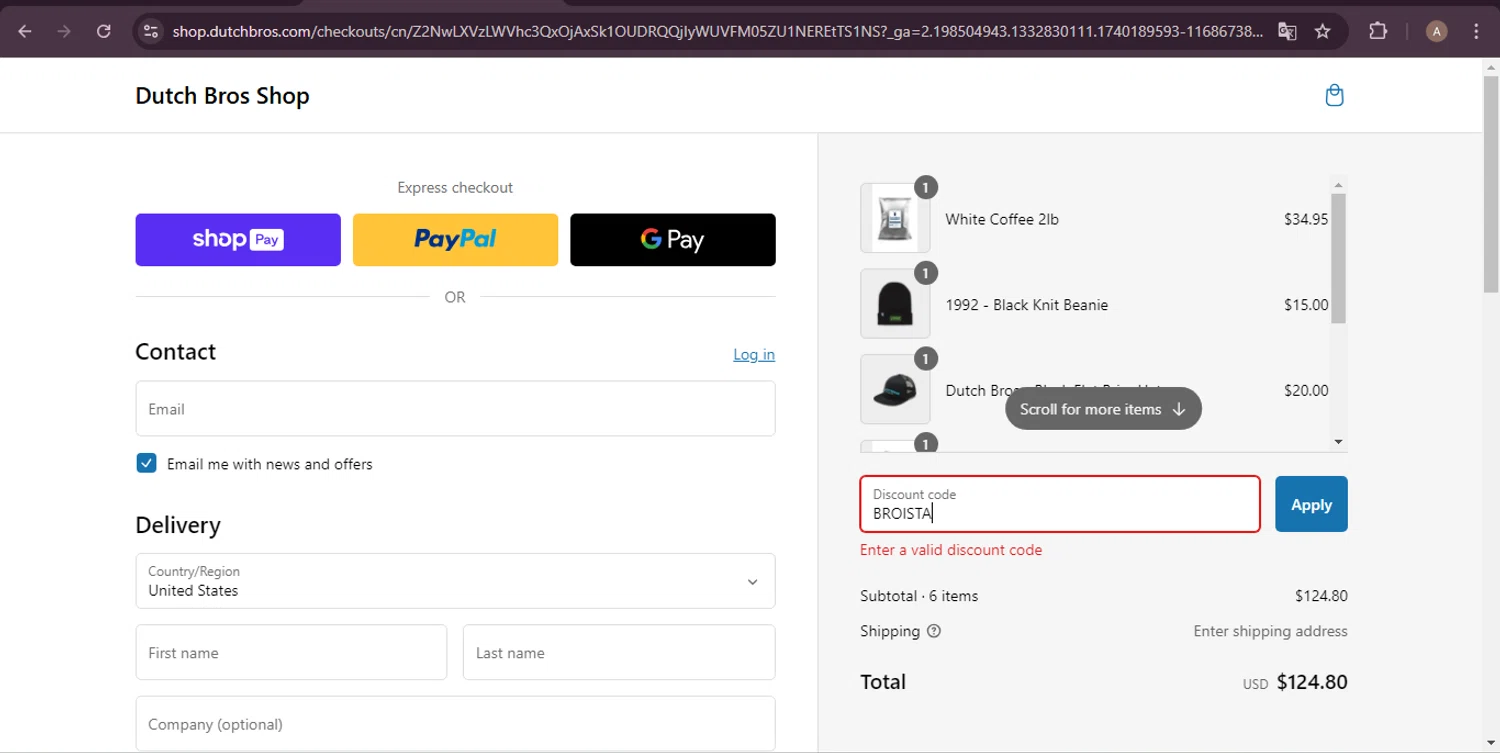Toggle Email me with news and offers
The height and width of the screenshot is (753, 1500).
pyautogui.click(x=147, y=463)
